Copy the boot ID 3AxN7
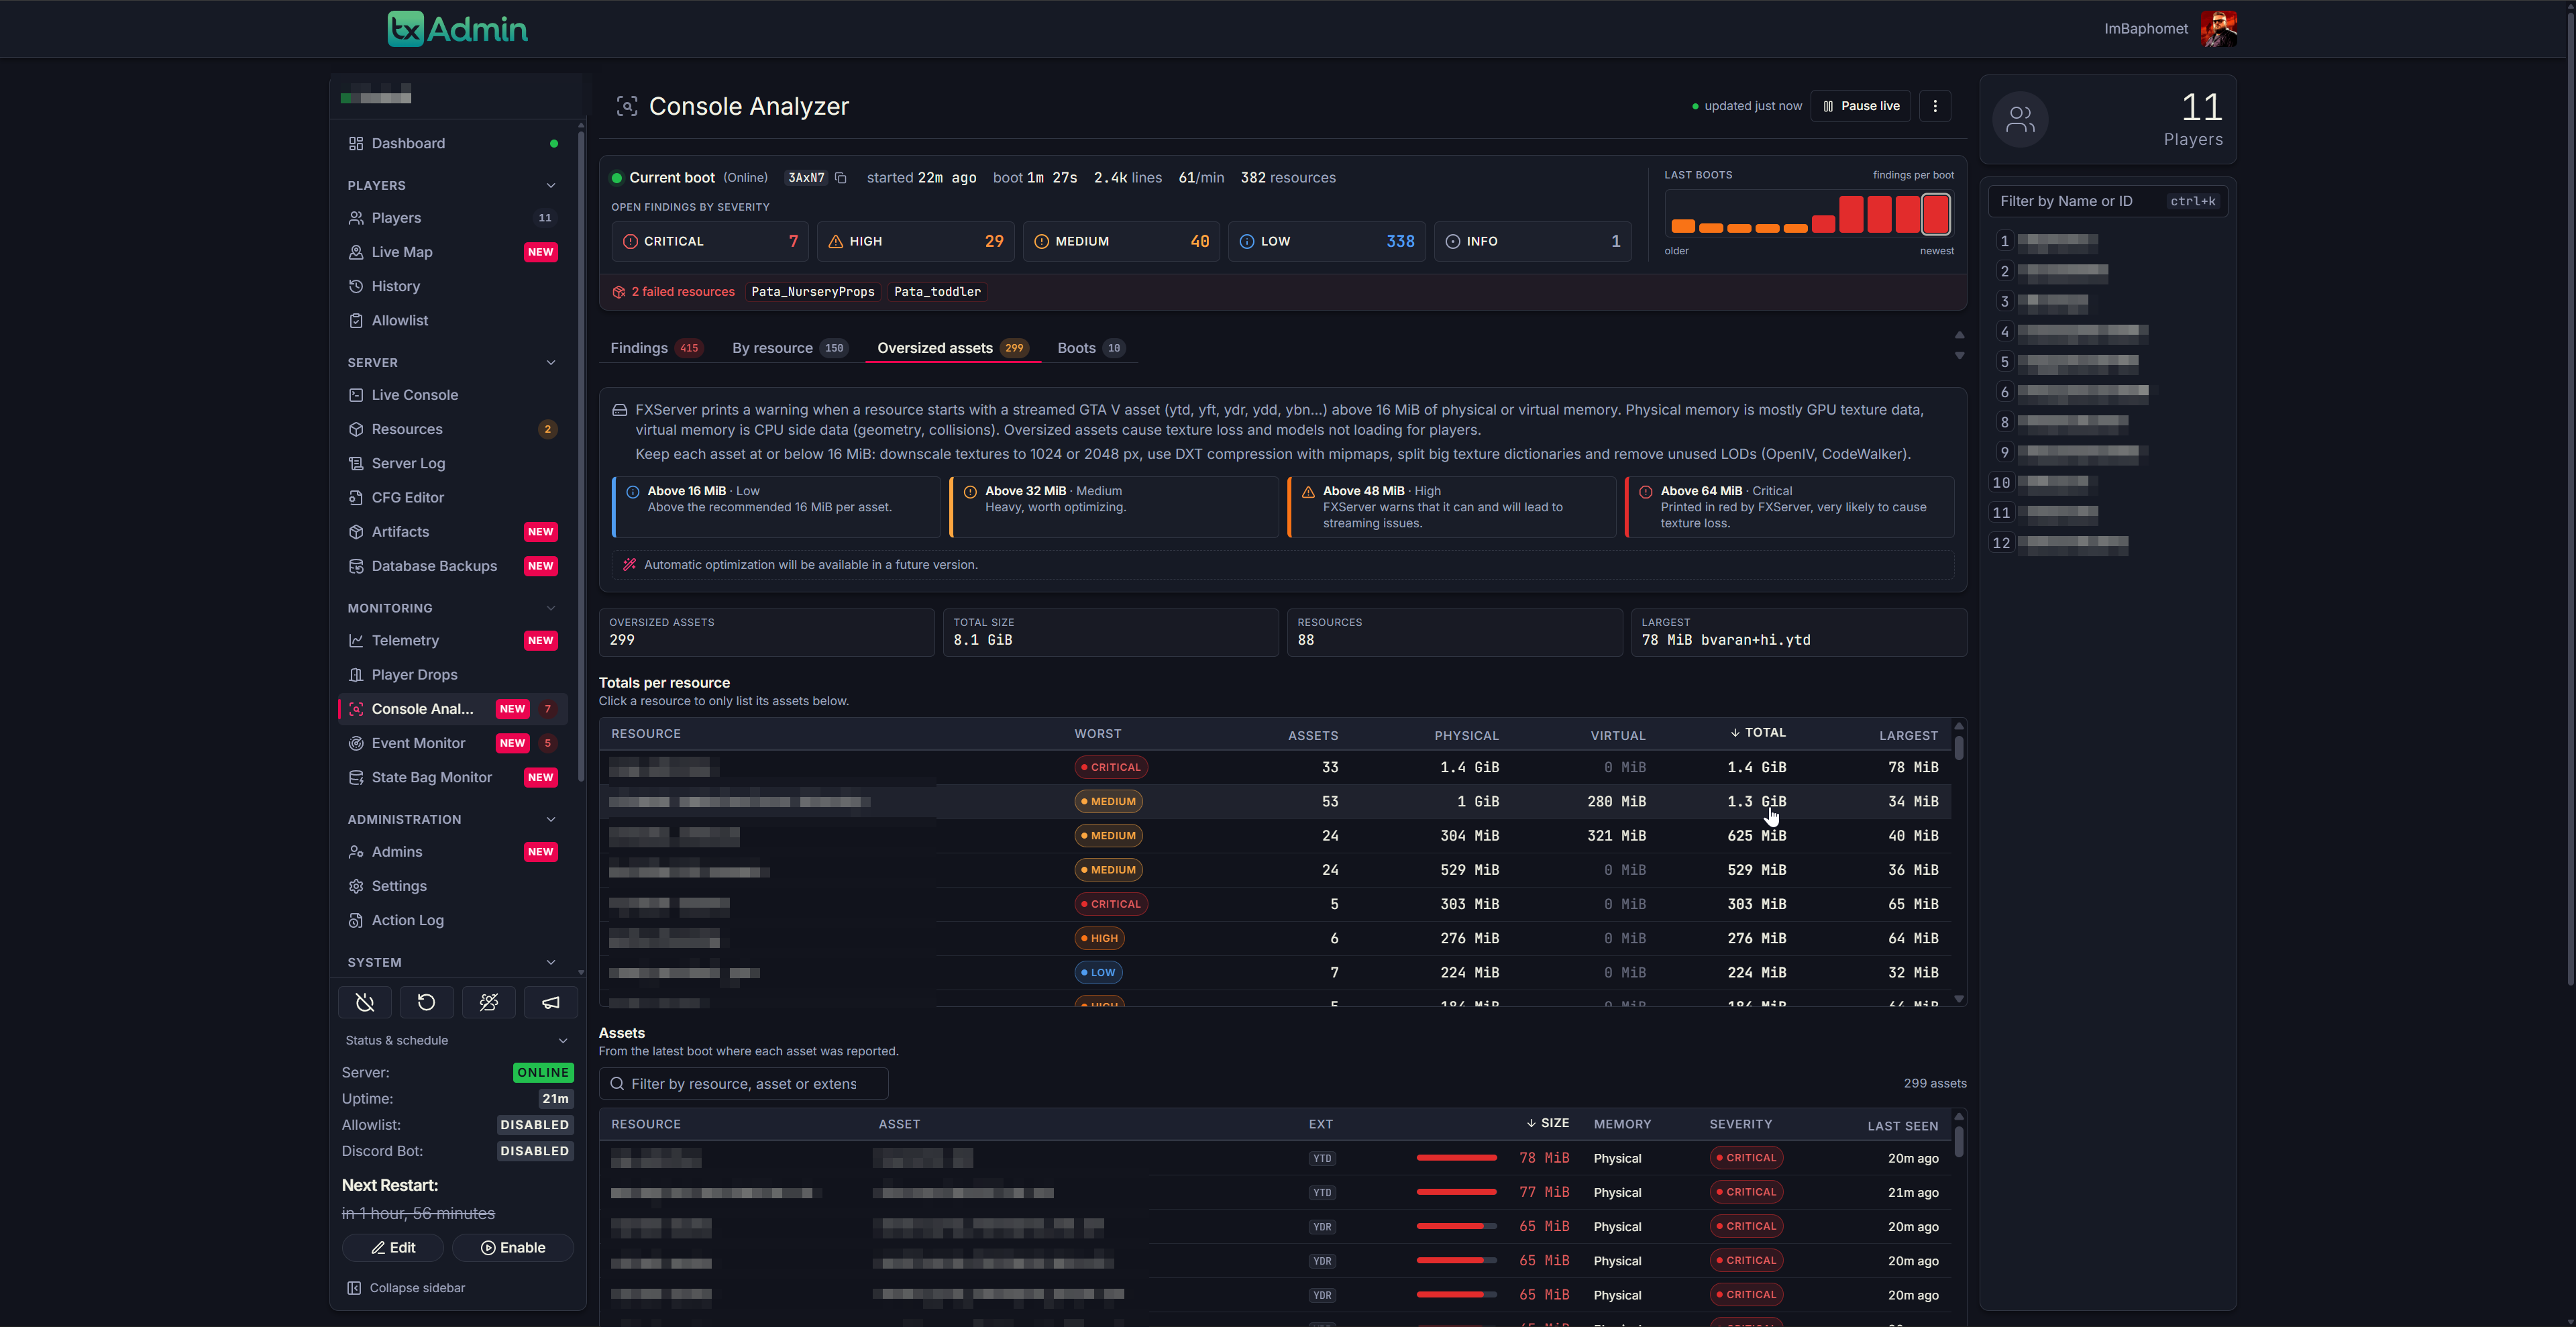 pyautogui.click(x=841, y=178)
